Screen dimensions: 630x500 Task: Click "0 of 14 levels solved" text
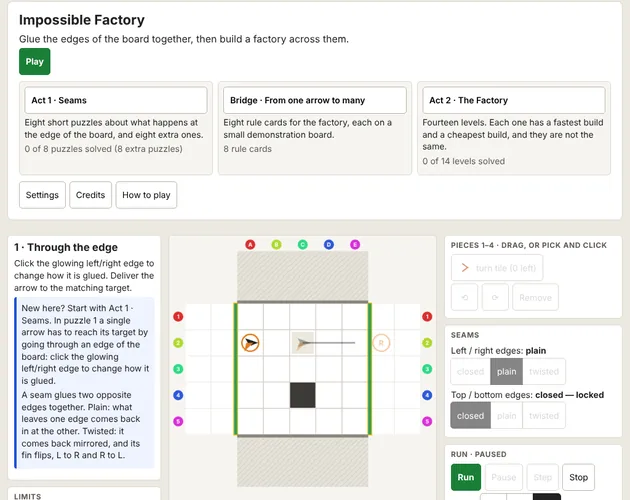(464, 161)
